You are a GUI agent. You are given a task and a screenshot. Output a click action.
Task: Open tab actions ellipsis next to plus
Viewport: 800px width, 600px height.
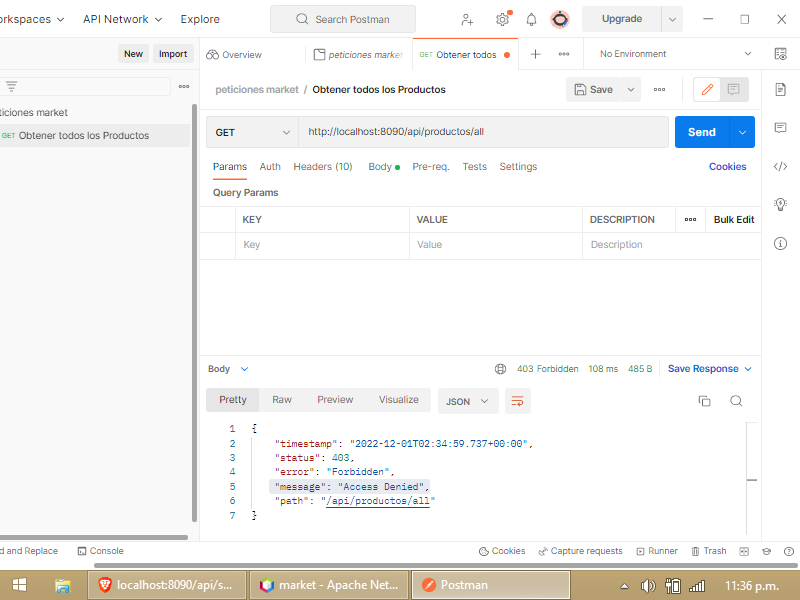(564, 54)
